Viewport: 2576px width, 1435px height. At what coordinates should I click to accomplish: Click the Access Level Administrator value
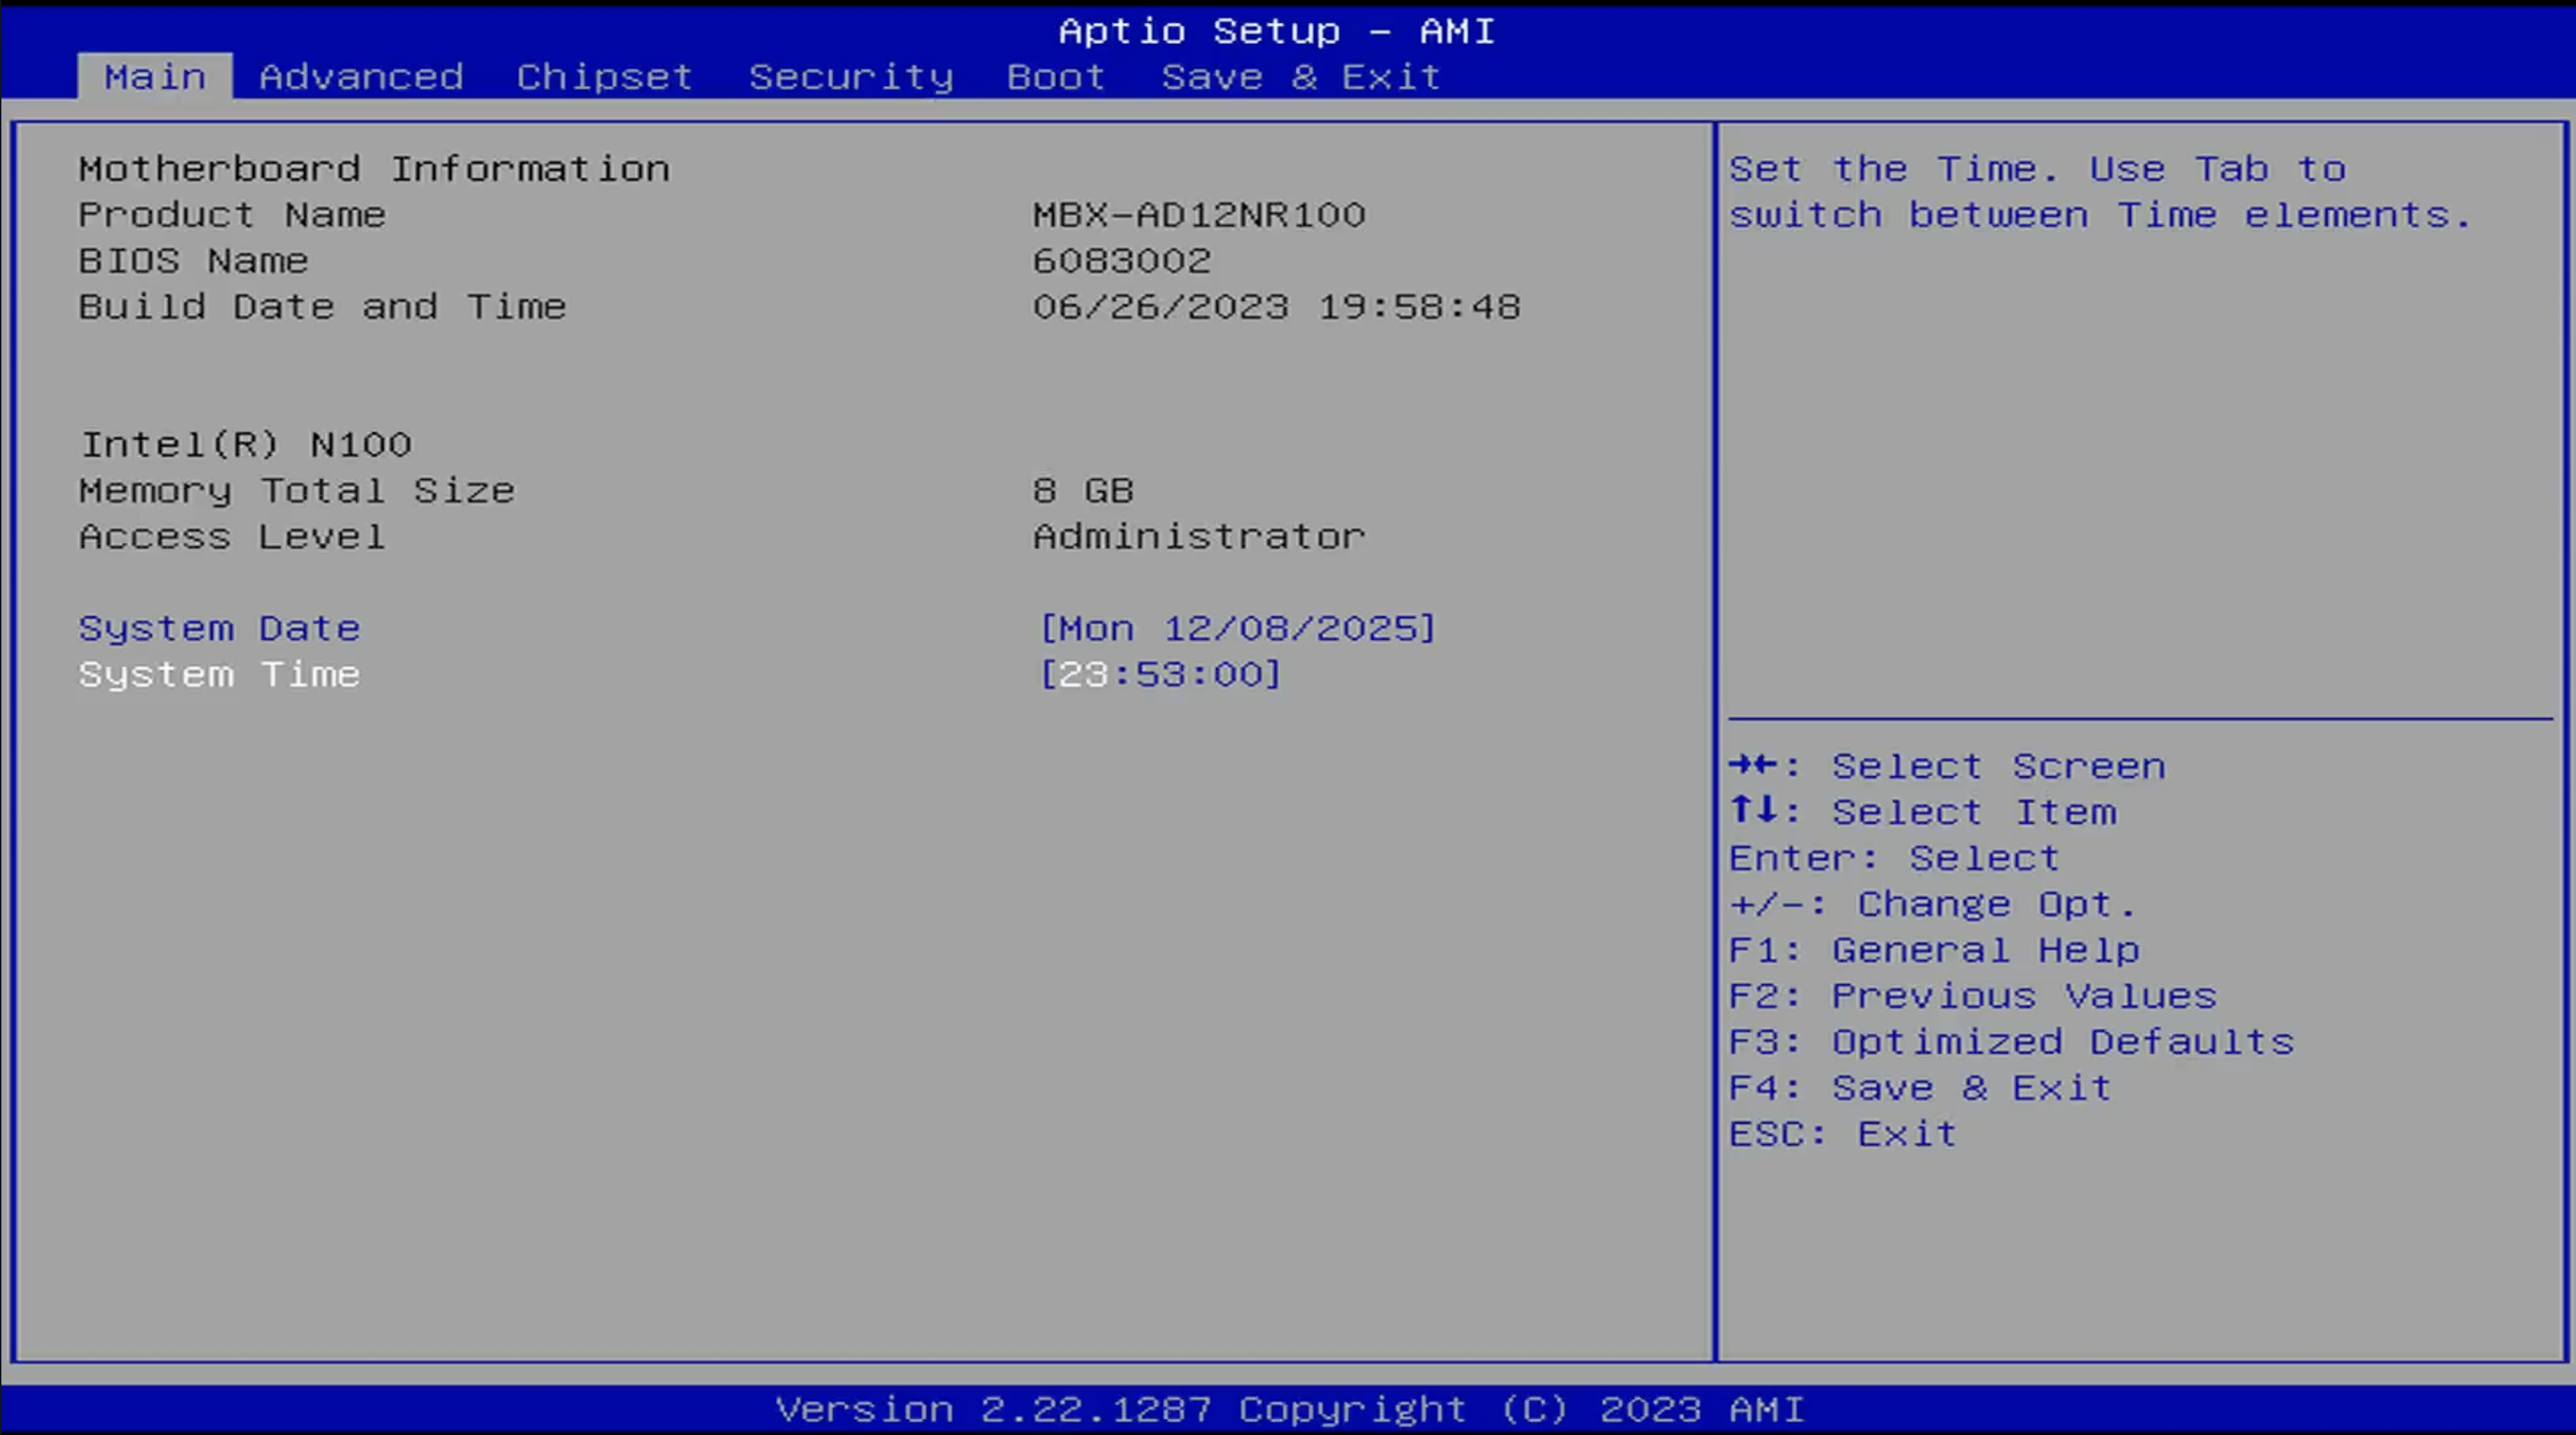tap(1199, 537)
